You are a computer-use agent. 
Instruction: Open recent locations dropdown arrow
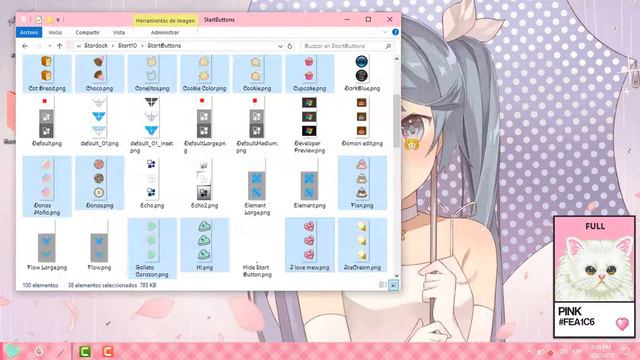[50, 46]
